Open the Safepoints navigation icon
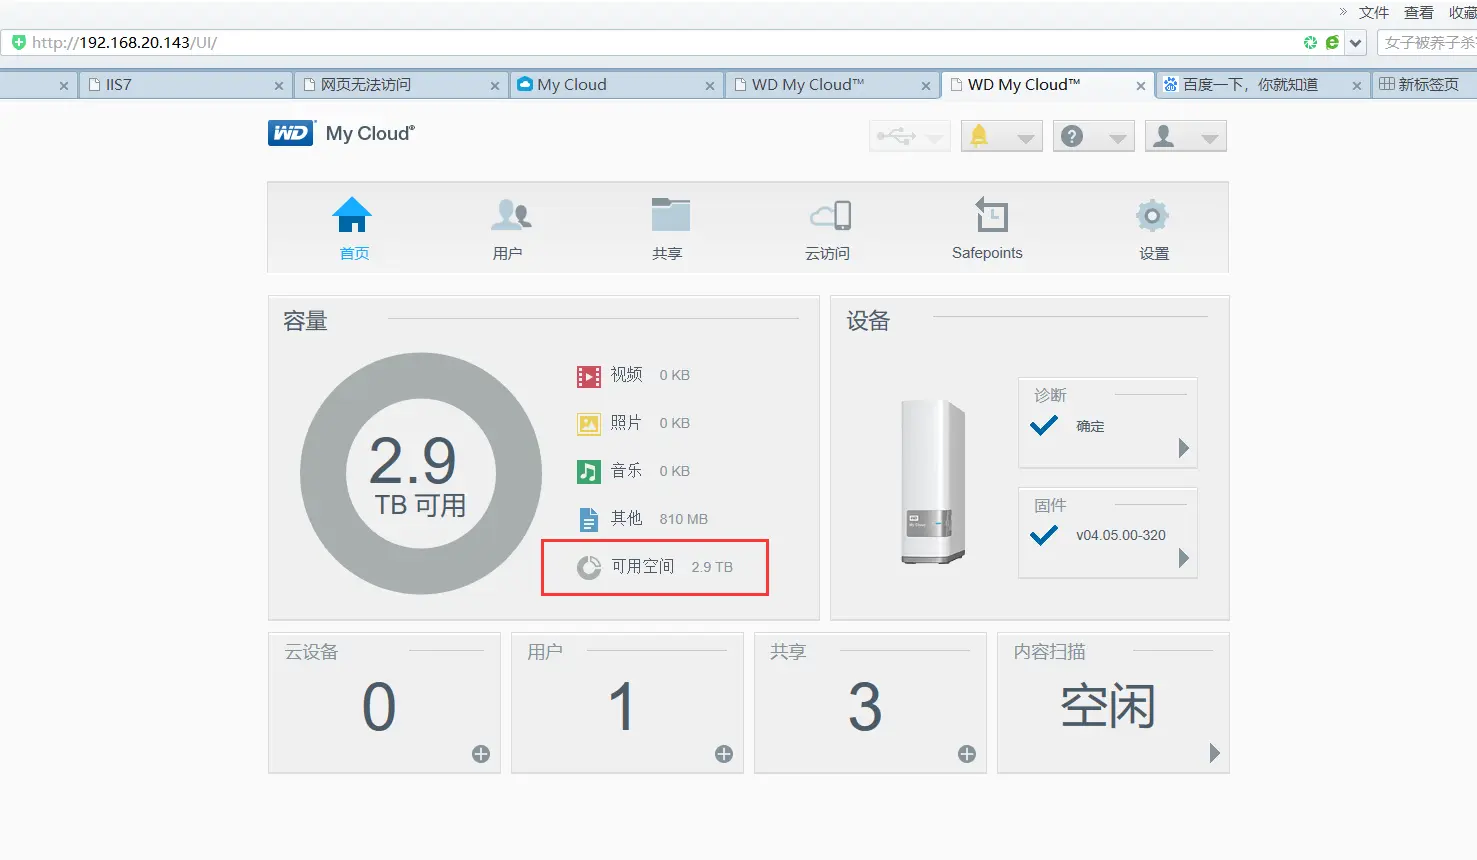1477x860 pixels. [991, 215]
